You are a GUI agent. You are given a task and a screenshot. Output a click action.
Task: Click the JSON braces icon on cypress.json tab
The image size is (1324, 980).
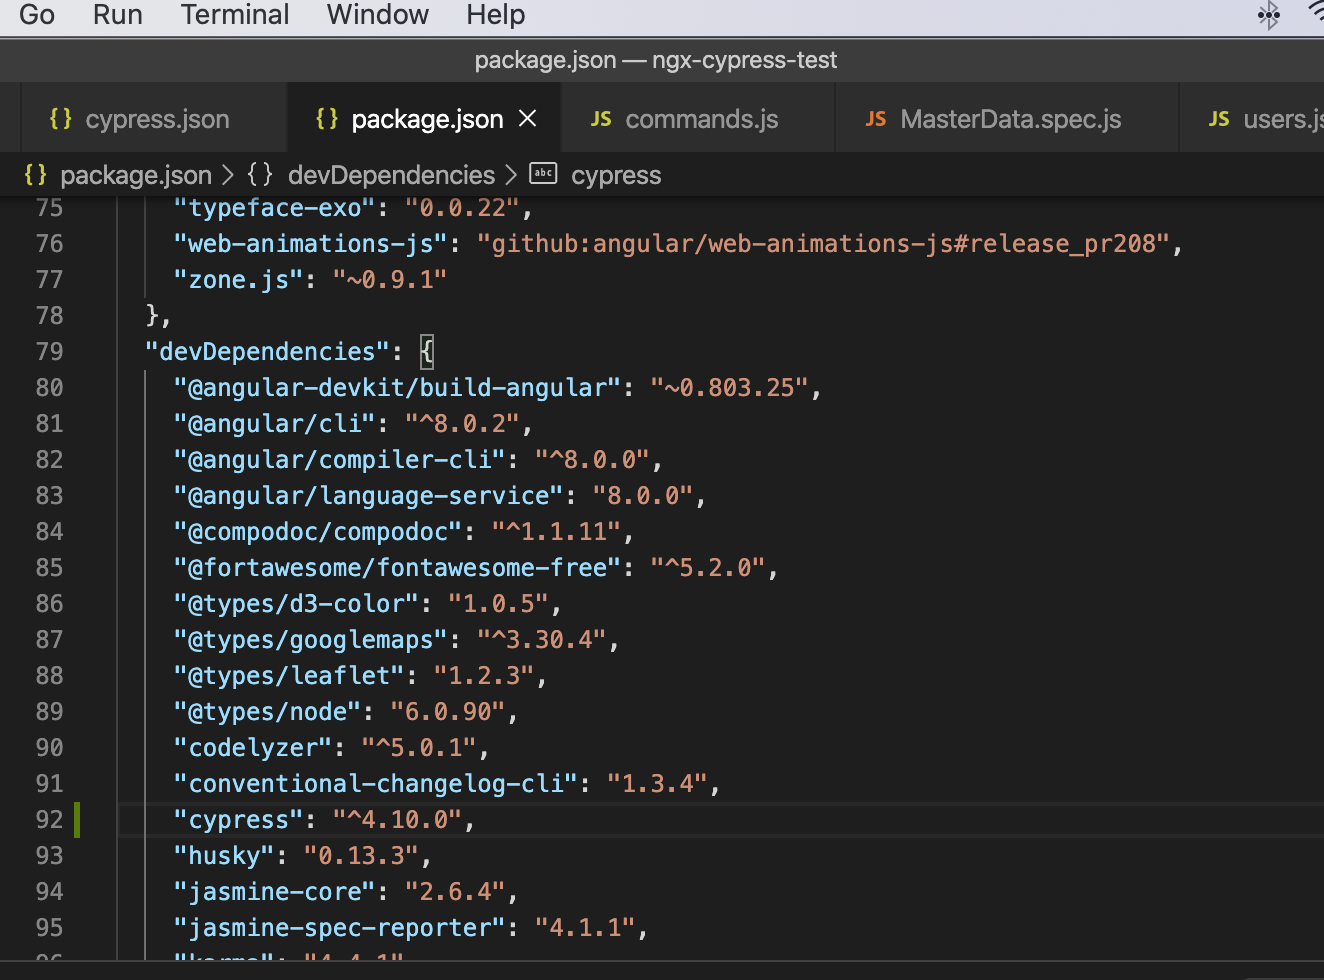pyautogui.click(x=61, y=119)
